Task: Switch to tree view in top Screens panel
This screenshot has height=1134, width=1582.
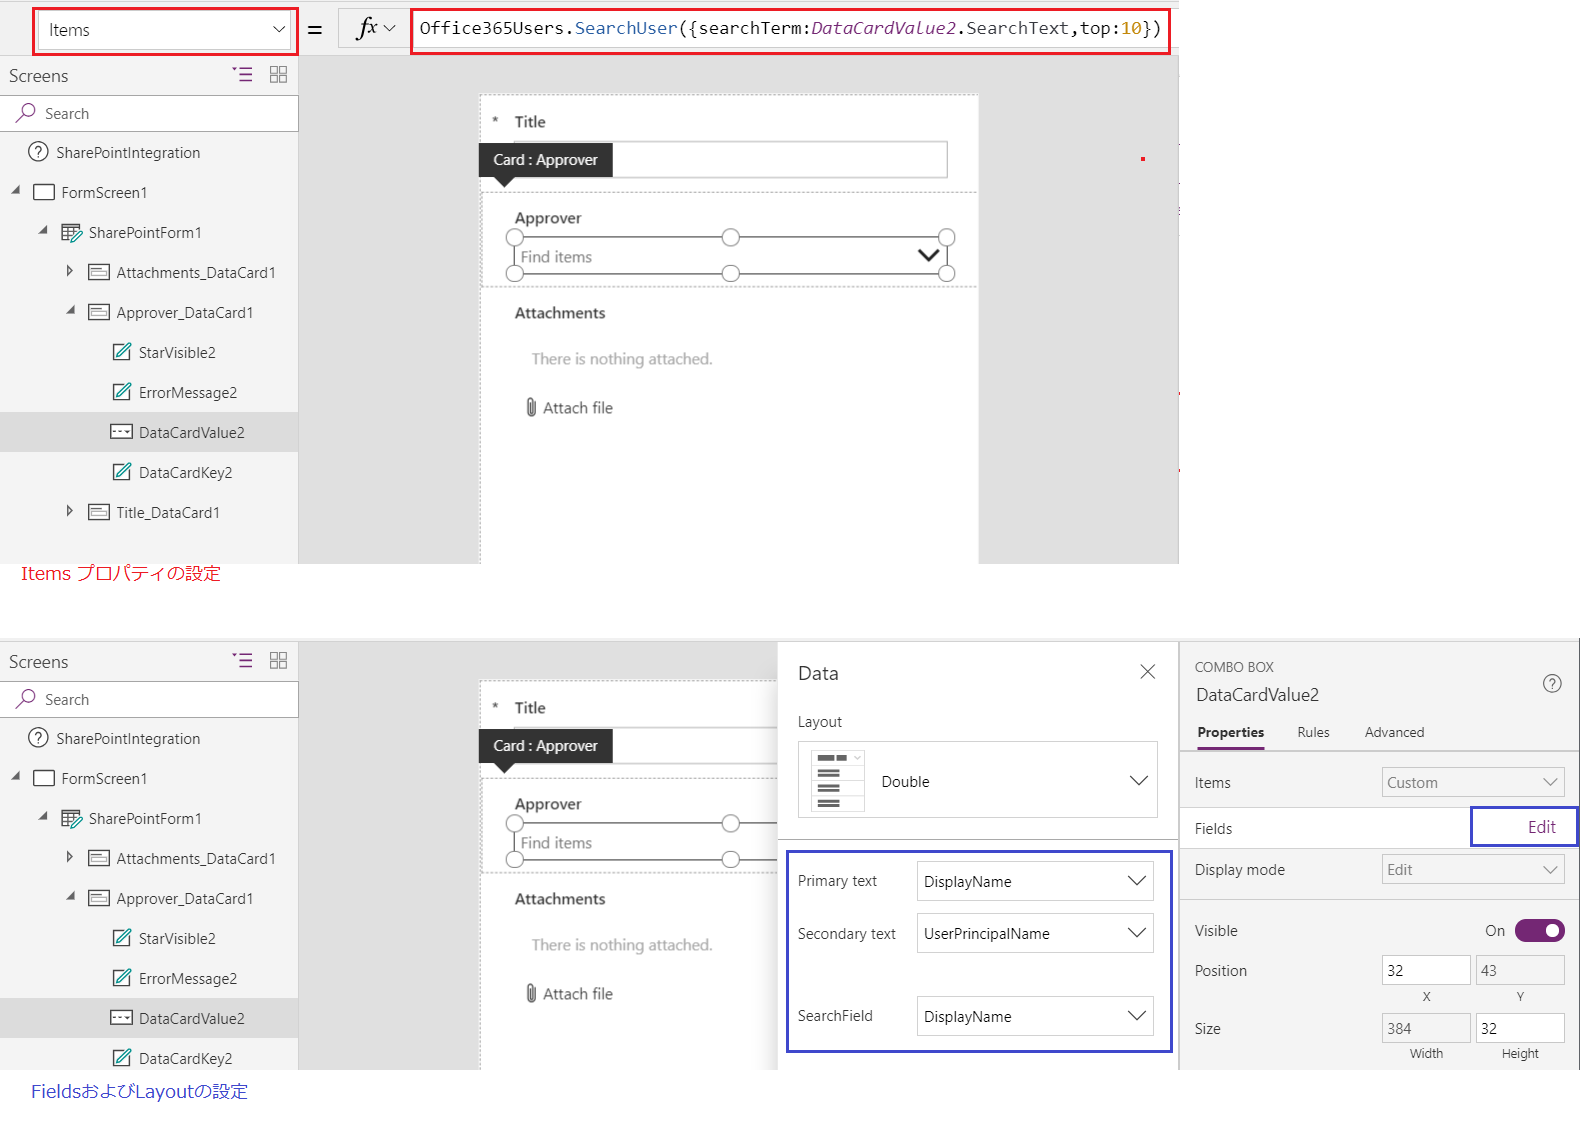Action: click(x=242, y=75)
